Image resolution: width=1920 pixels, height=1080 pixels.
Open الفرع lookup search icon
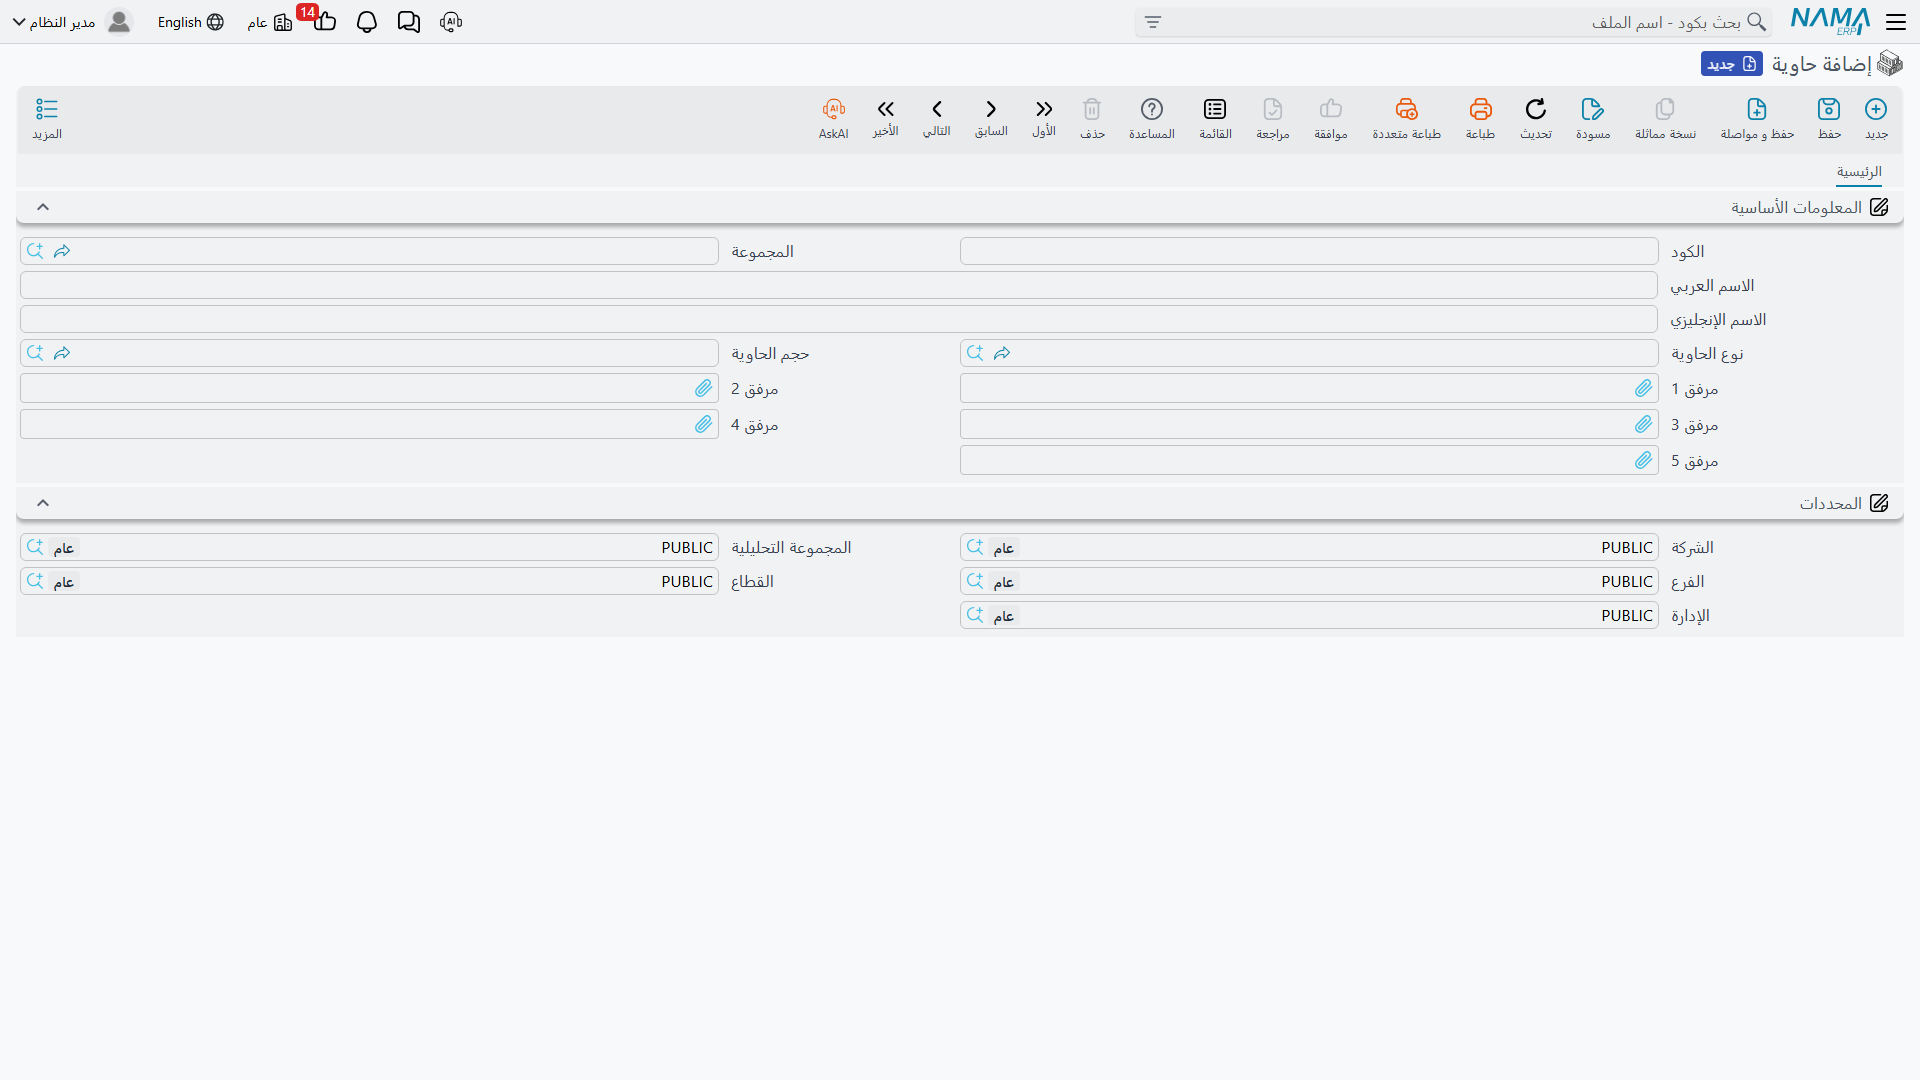pyautogui.click(x=975, y=581)
